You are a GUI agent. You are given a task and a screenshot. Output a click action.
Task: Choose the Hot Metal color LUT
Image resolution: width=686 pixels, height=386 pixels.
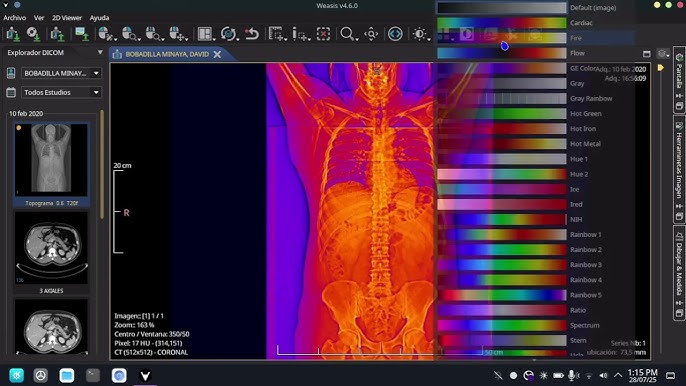[536, 144]
